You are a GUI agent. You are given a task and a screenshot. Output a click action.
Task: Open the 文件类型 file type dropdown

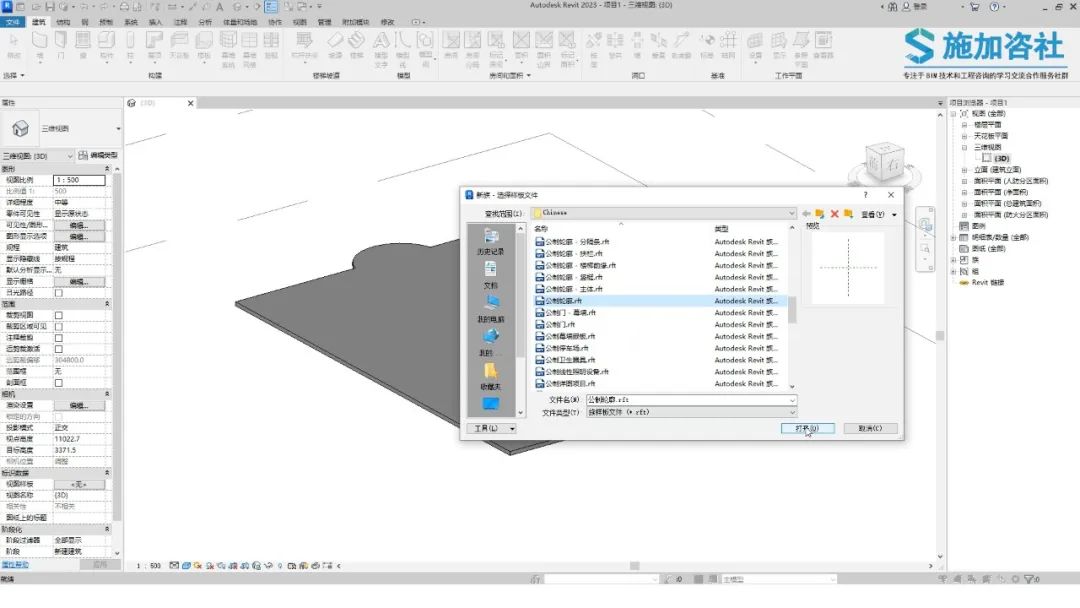tap(691, 412)
